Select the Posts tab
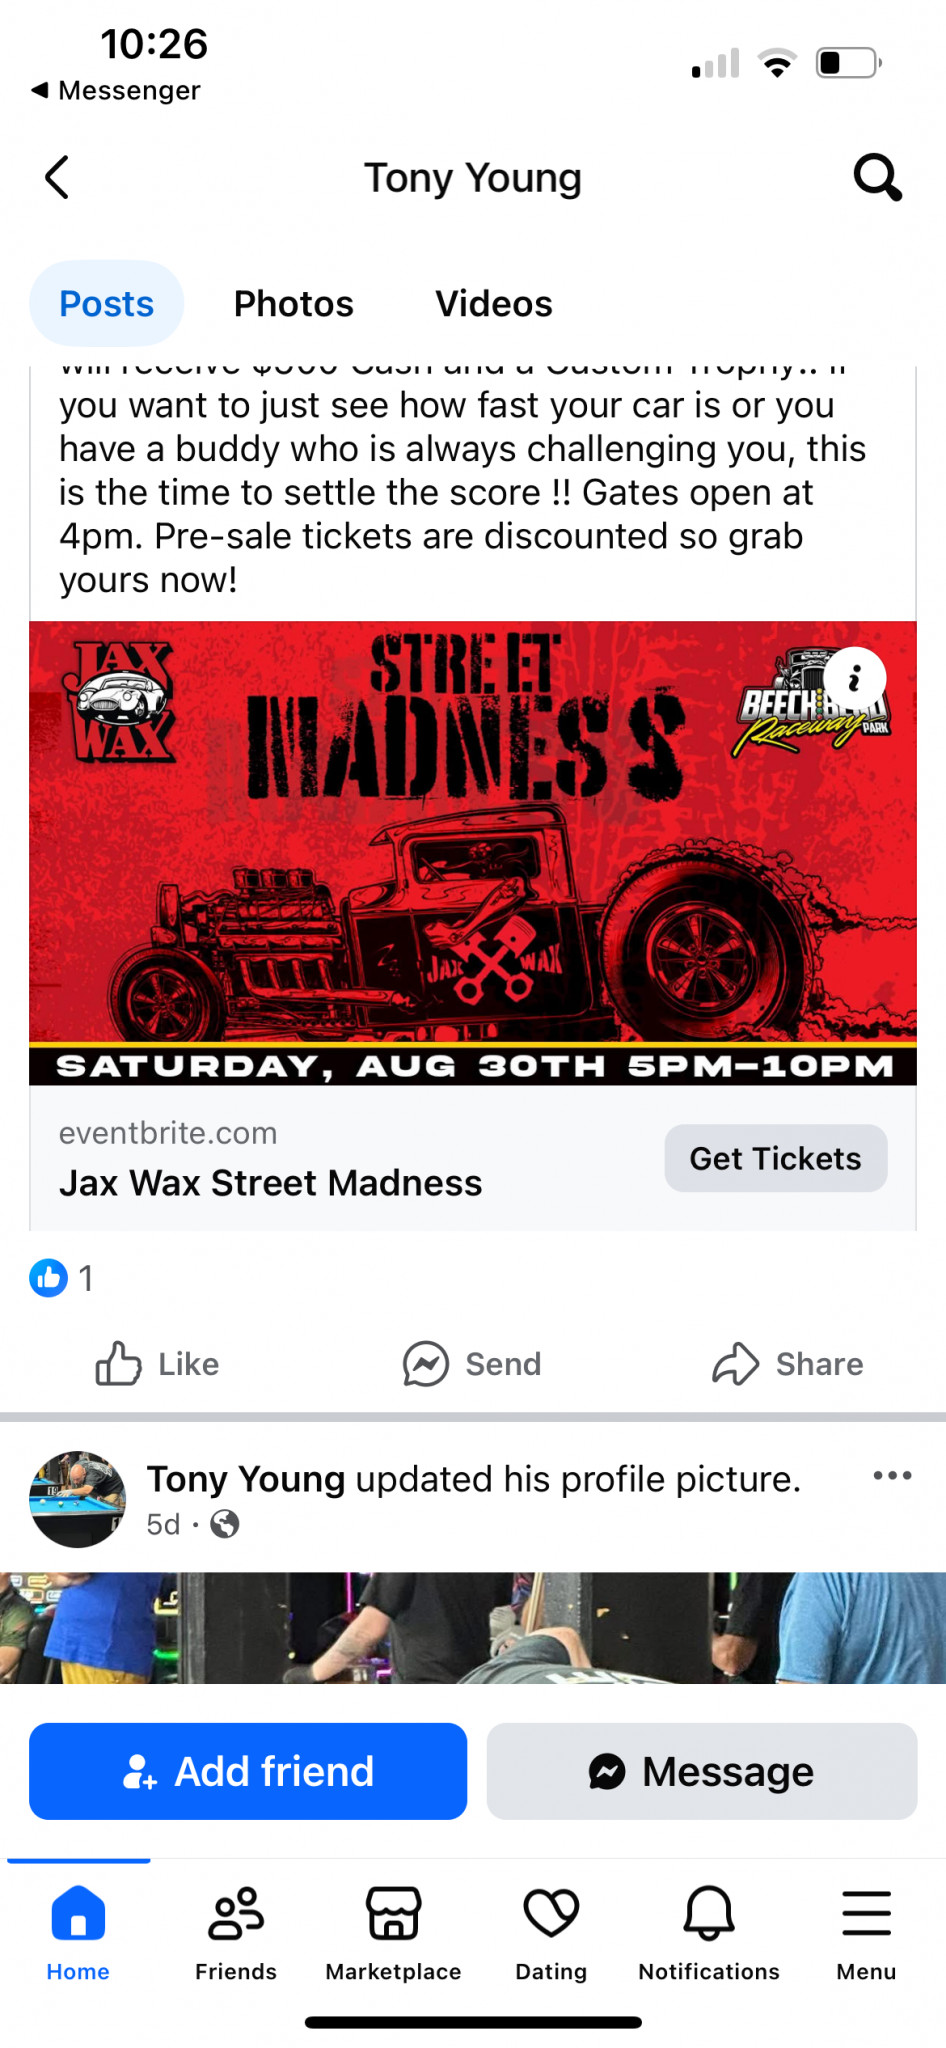 (107, 304)
